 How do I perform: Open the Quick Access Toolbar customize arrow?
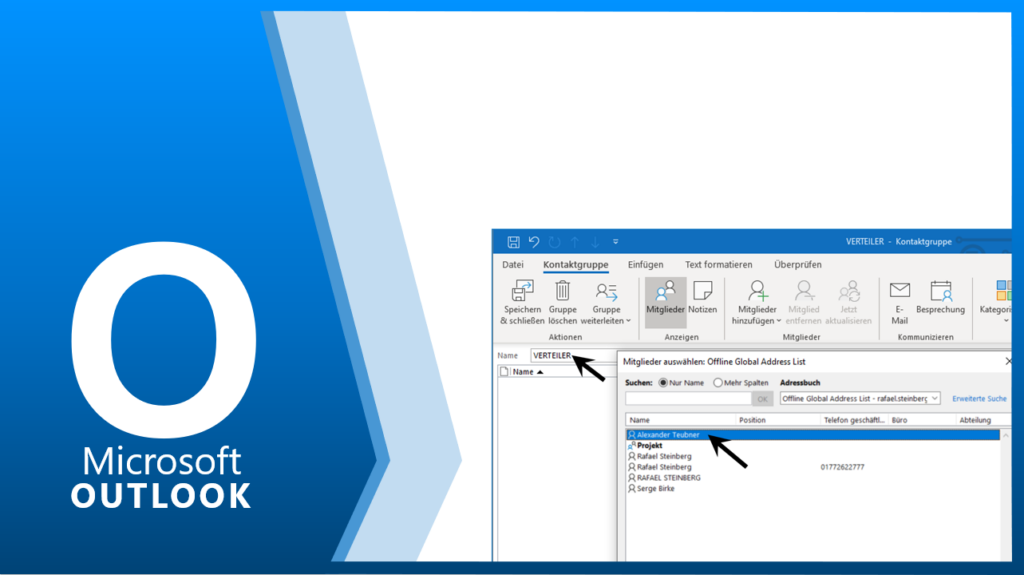(616, 242)
